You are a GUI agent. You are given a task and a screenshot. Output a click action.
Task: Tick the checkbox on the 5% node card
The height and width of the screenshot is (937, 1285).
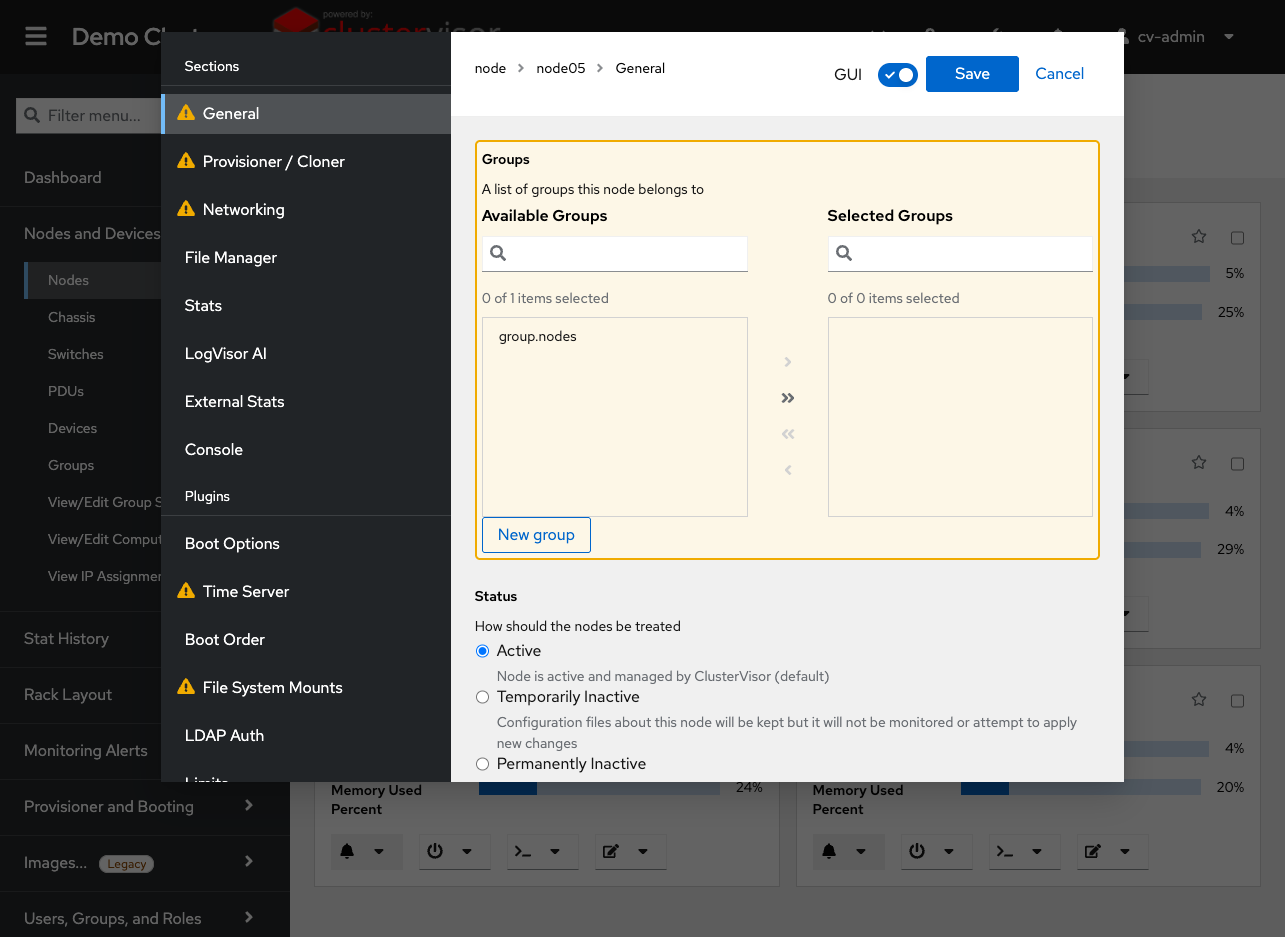click(x=1238, y=238)
